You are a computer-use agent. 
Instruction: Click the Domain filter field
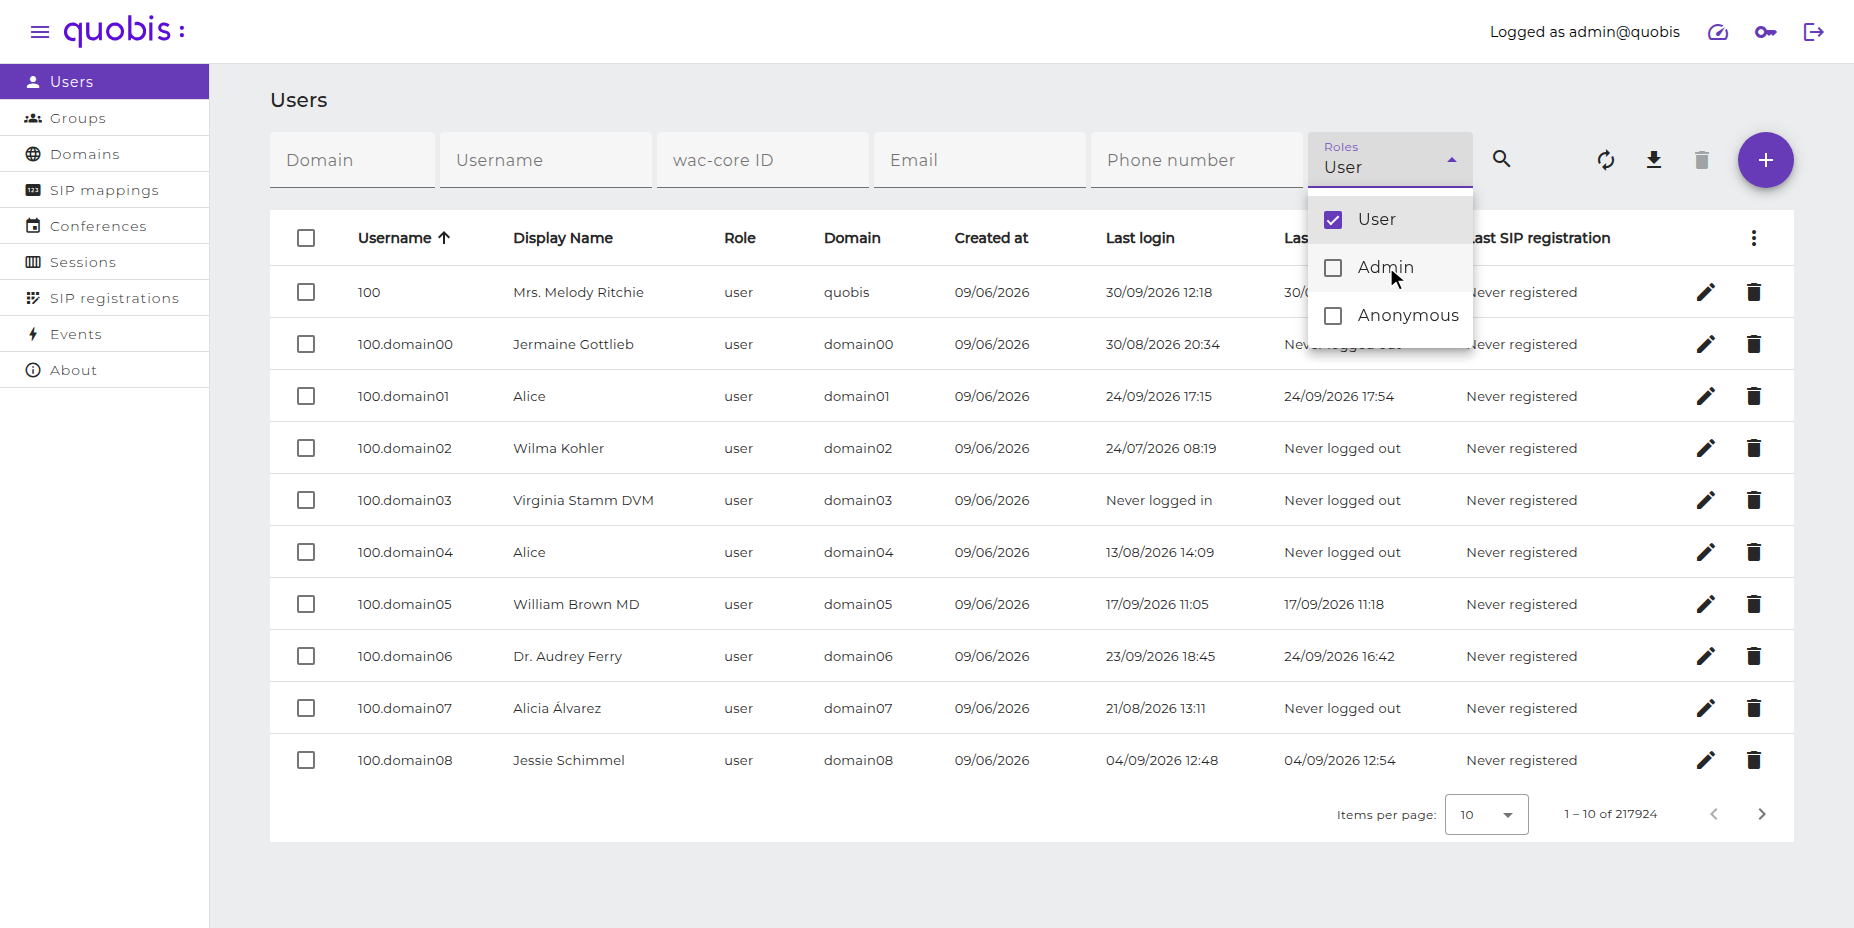tap(352, 160)
